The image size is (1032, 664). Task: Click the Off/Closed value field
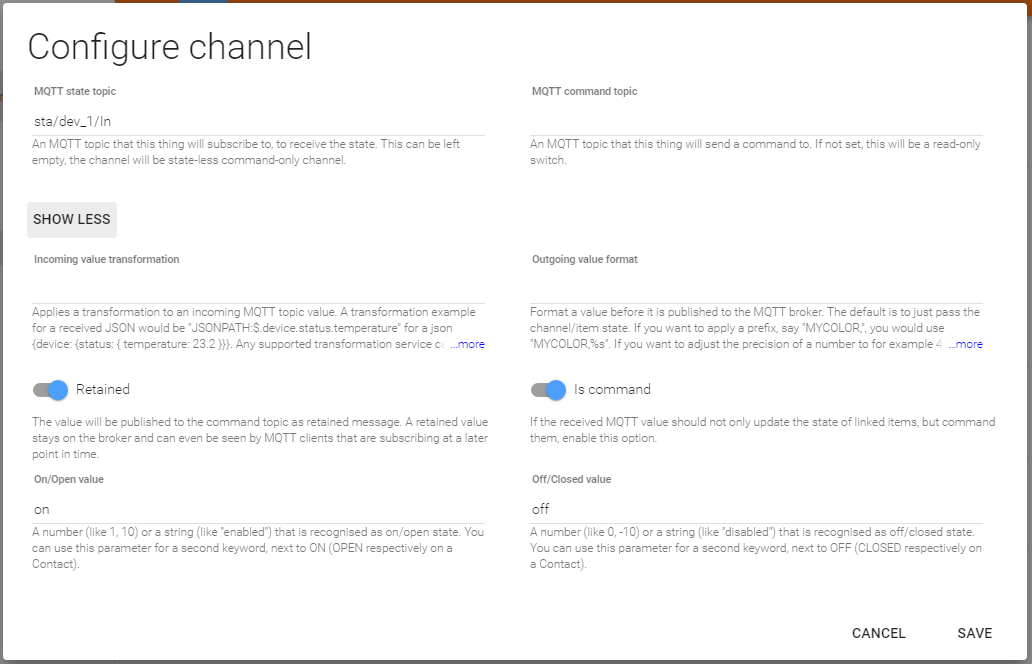click(x=756, y=509)
